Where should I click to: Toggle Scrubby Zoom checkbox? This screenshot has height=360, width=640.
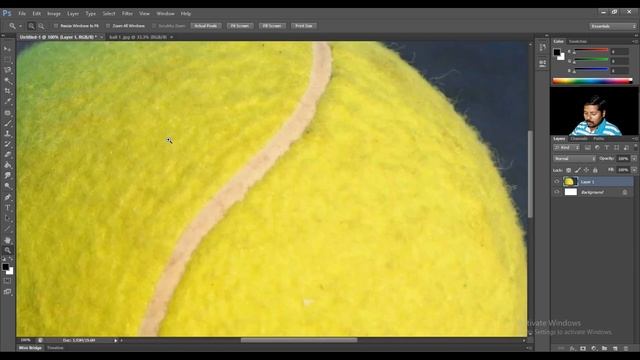[x=154, y=26]
